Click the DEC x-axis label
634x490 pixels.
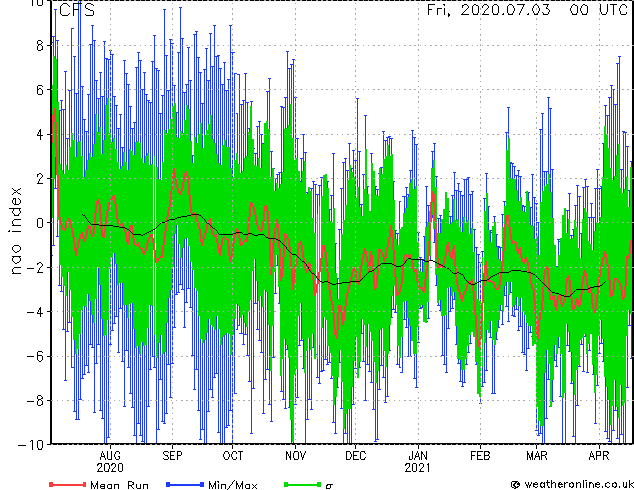(x=356, y=456)
